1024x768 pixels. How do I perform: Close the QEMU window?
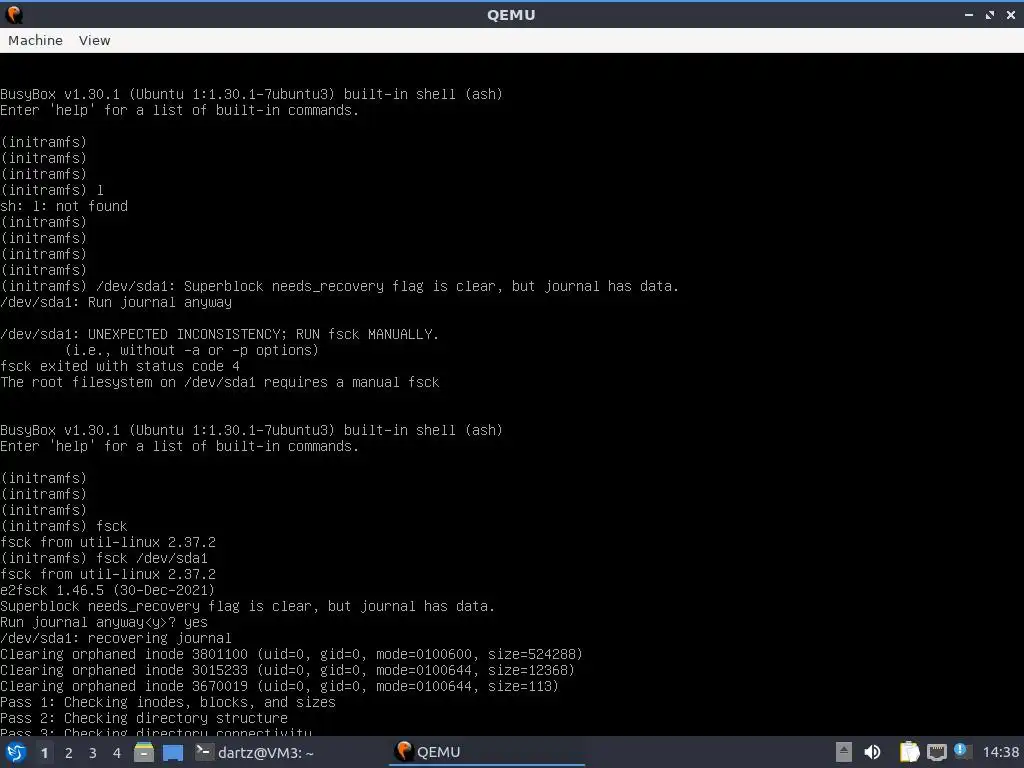coord(1011,14)
